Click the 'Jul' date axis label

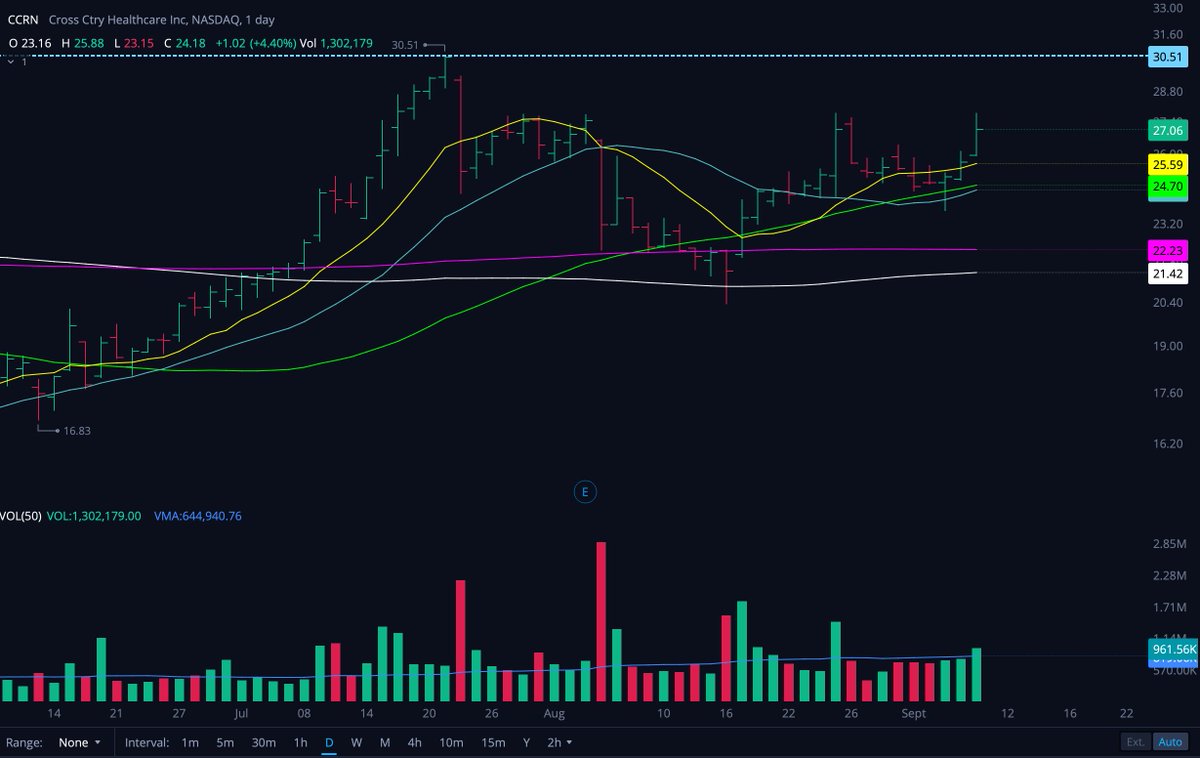(x=241, y=714)
